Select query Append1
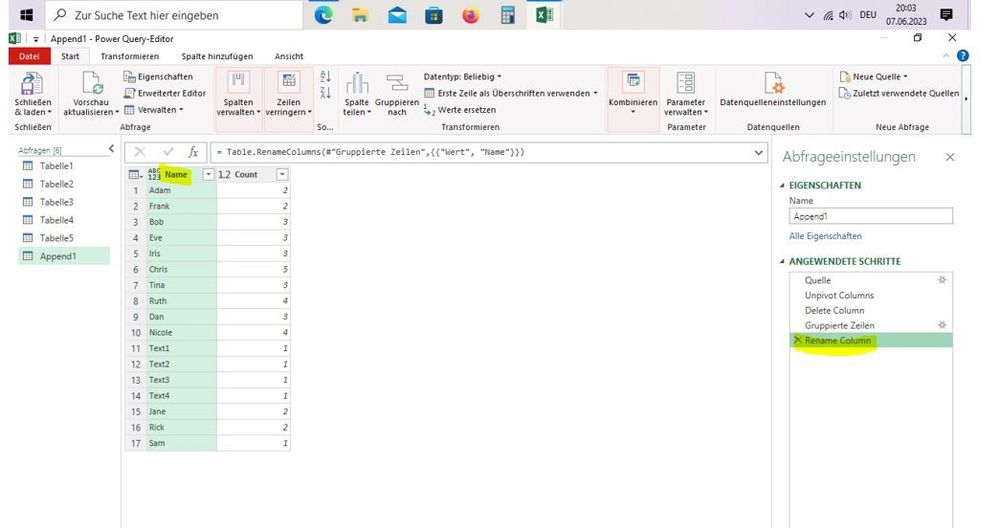This screenshot has height=528, width=999. pyautogui.click(x=64, y=256)
